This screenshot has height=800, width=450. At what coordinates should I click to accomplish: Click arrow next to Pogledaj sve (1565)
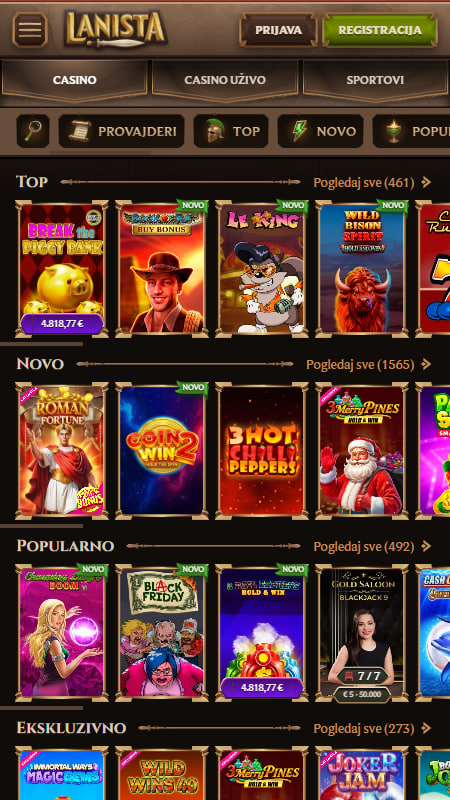(x=427, y=364)
